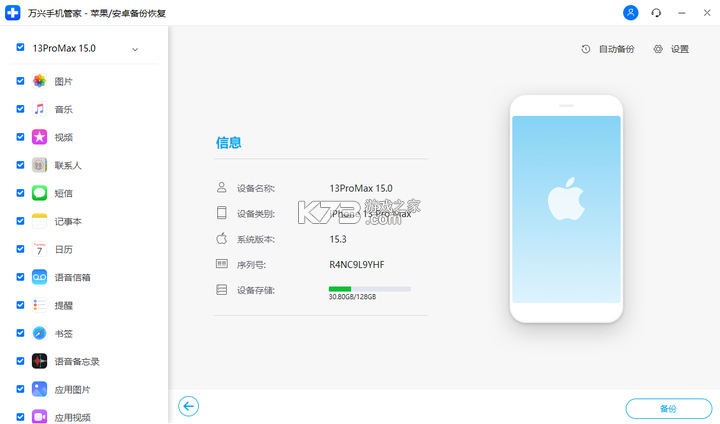Click the Photos (图片) app icon
Viewport: 720px width, 424px height.
tap(39, 81)
